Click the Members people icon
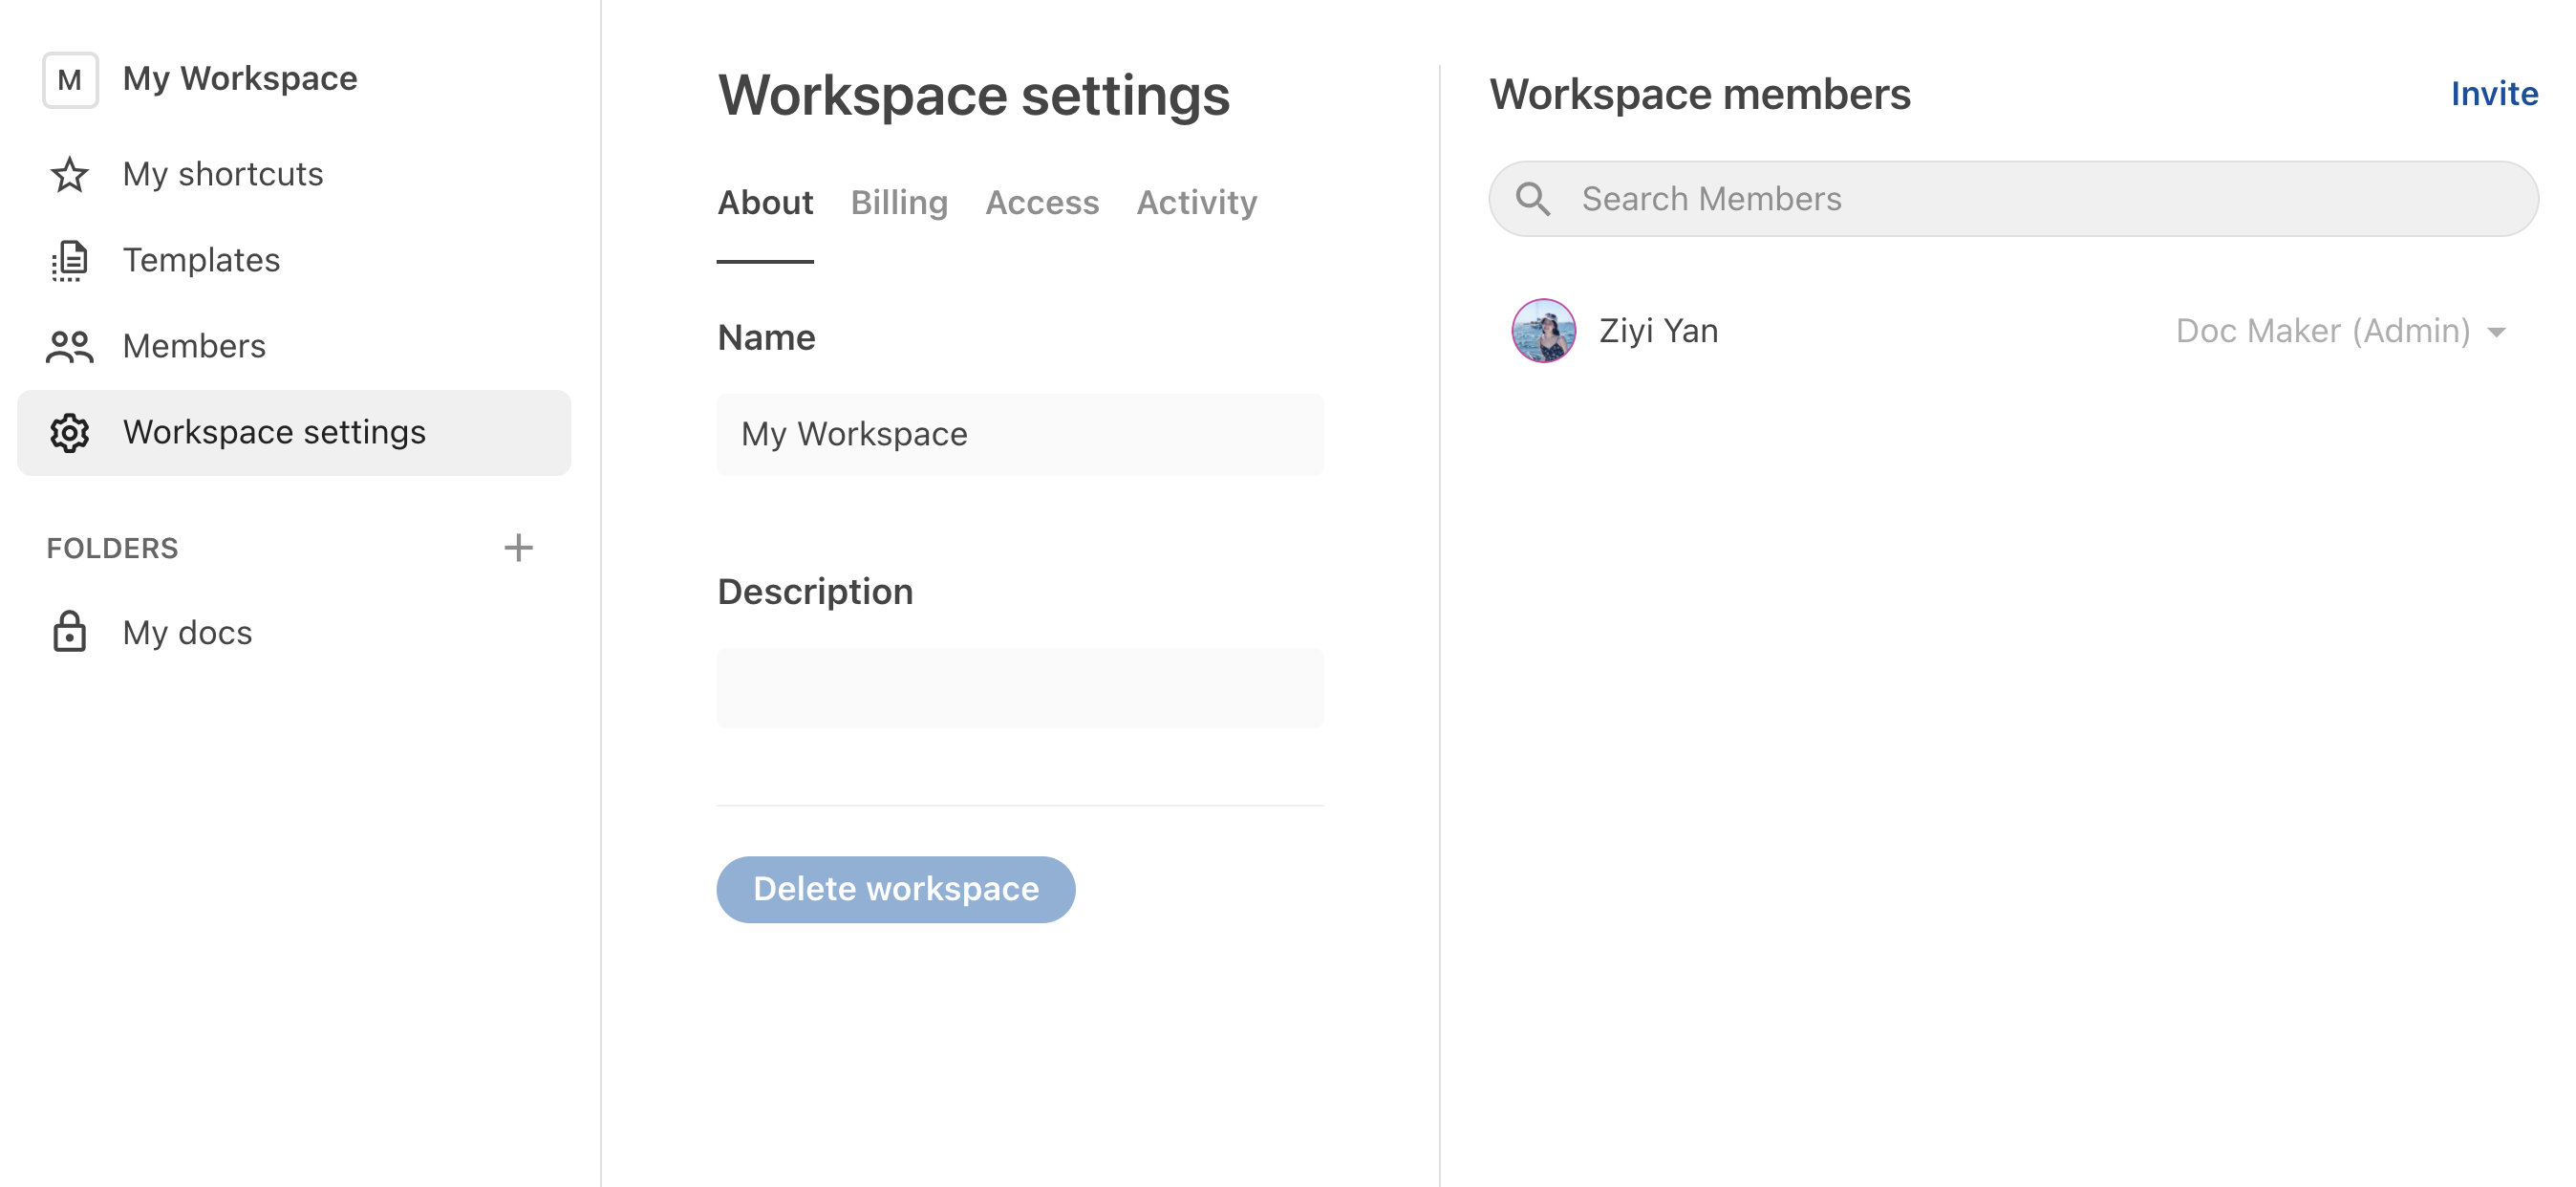The image size is (2576, 1187). [69, 347]
